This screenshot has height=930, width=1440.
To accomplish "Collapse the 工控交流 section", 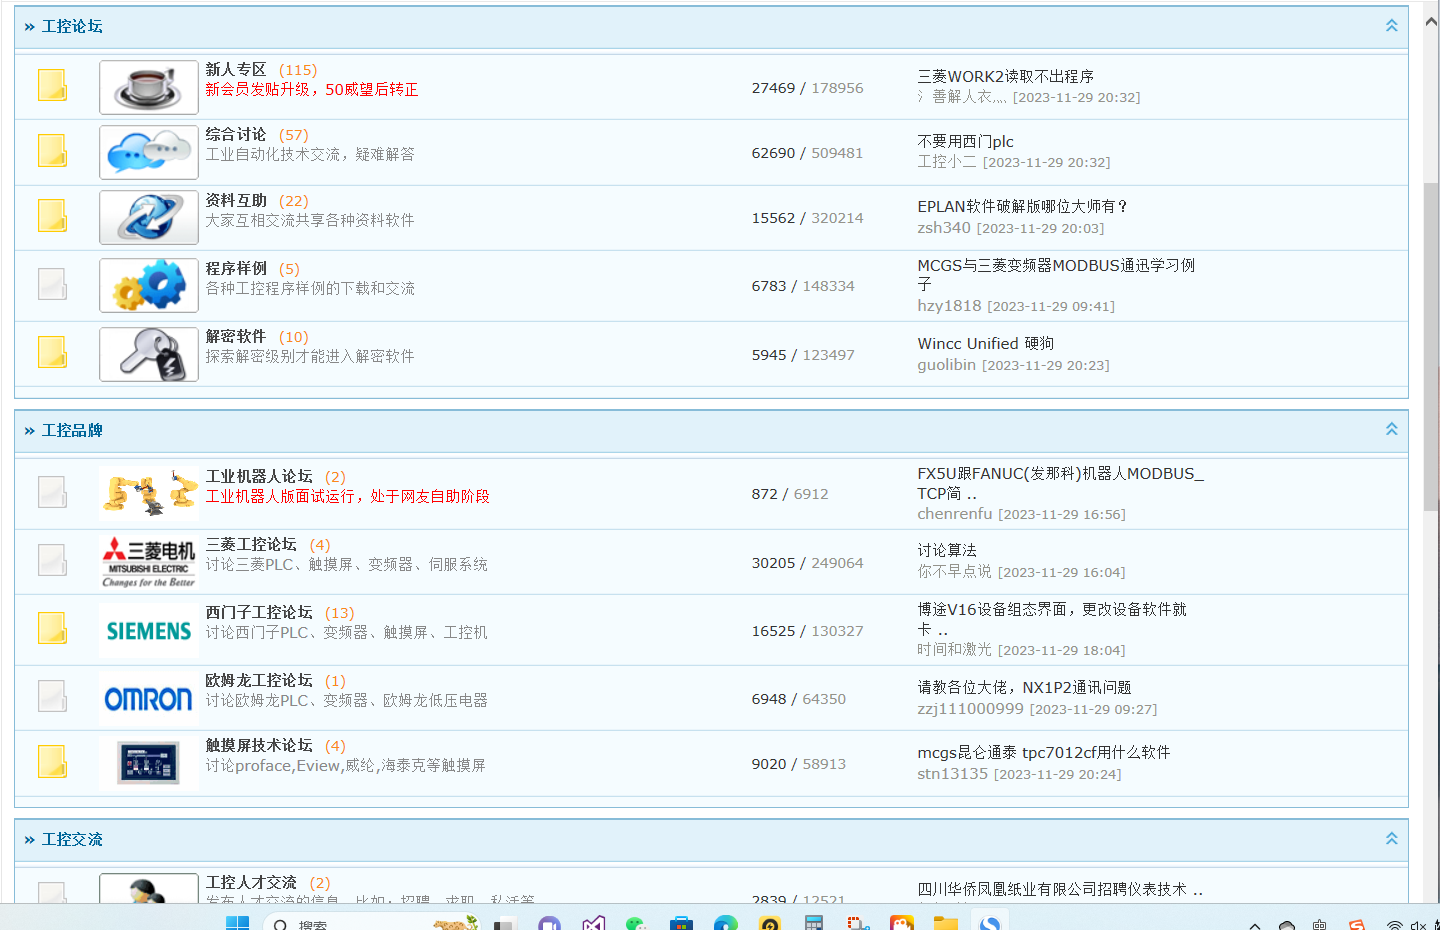I will pyautogui.click(x=1391, y=839).
